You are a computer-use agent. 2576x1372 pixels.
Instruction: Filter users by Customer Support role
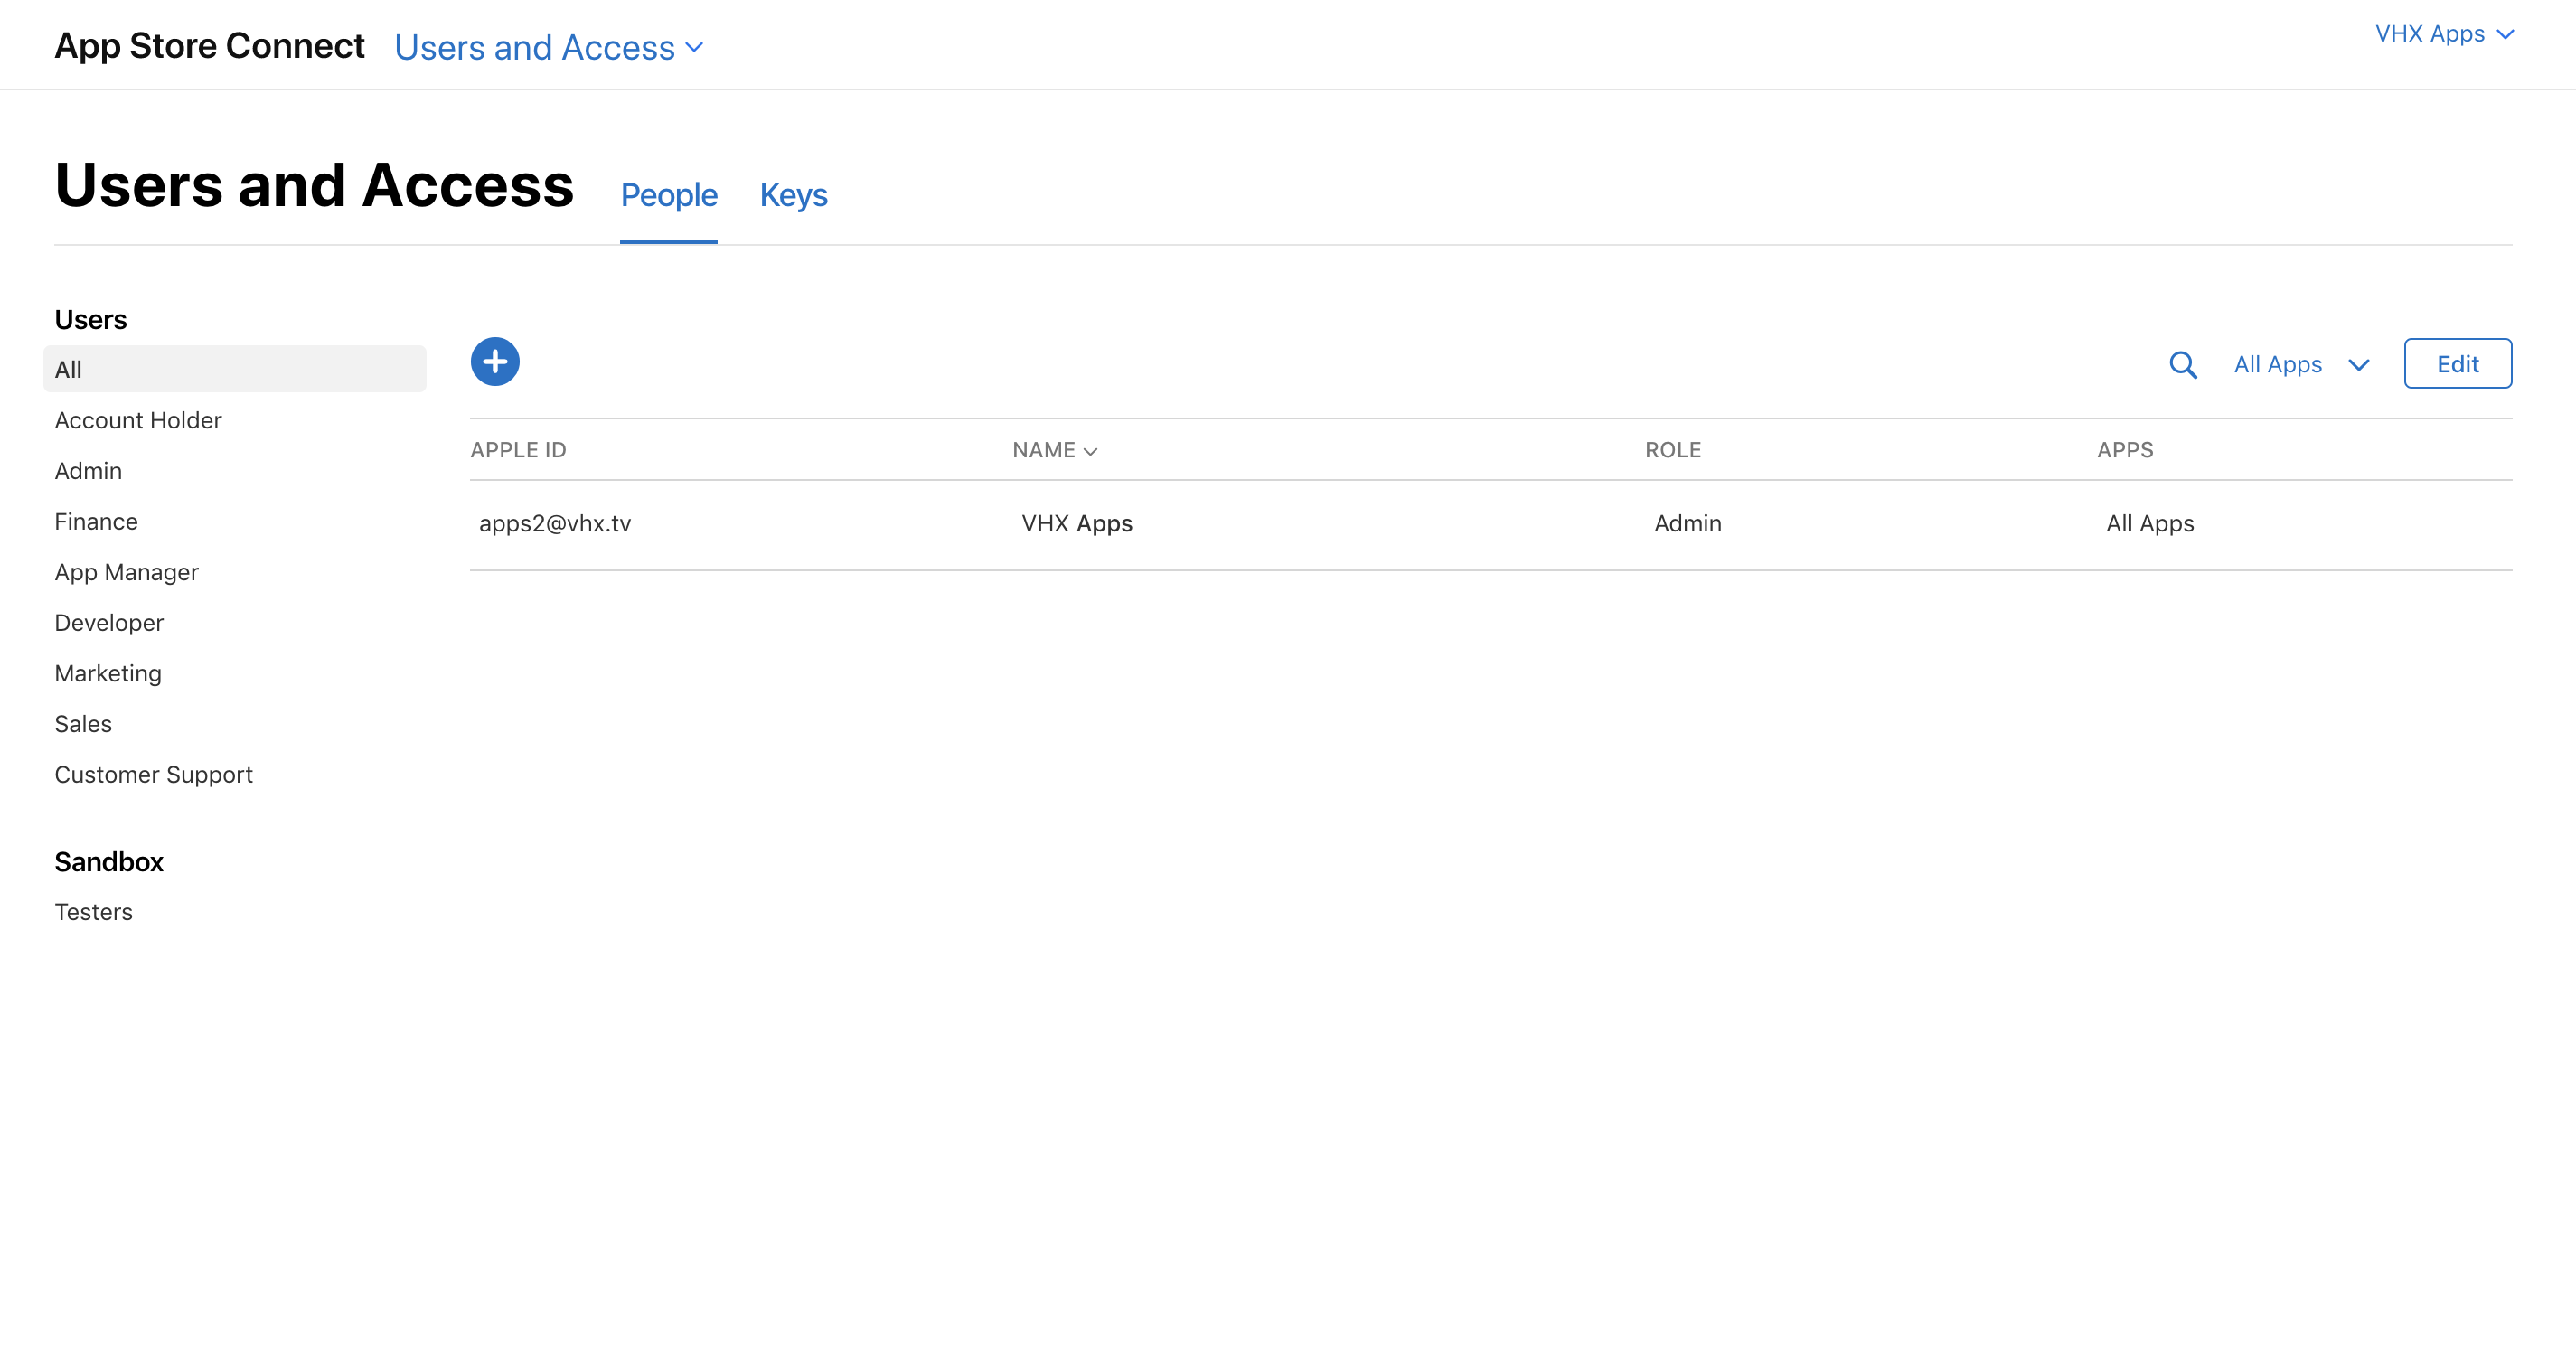coord(154,775)
